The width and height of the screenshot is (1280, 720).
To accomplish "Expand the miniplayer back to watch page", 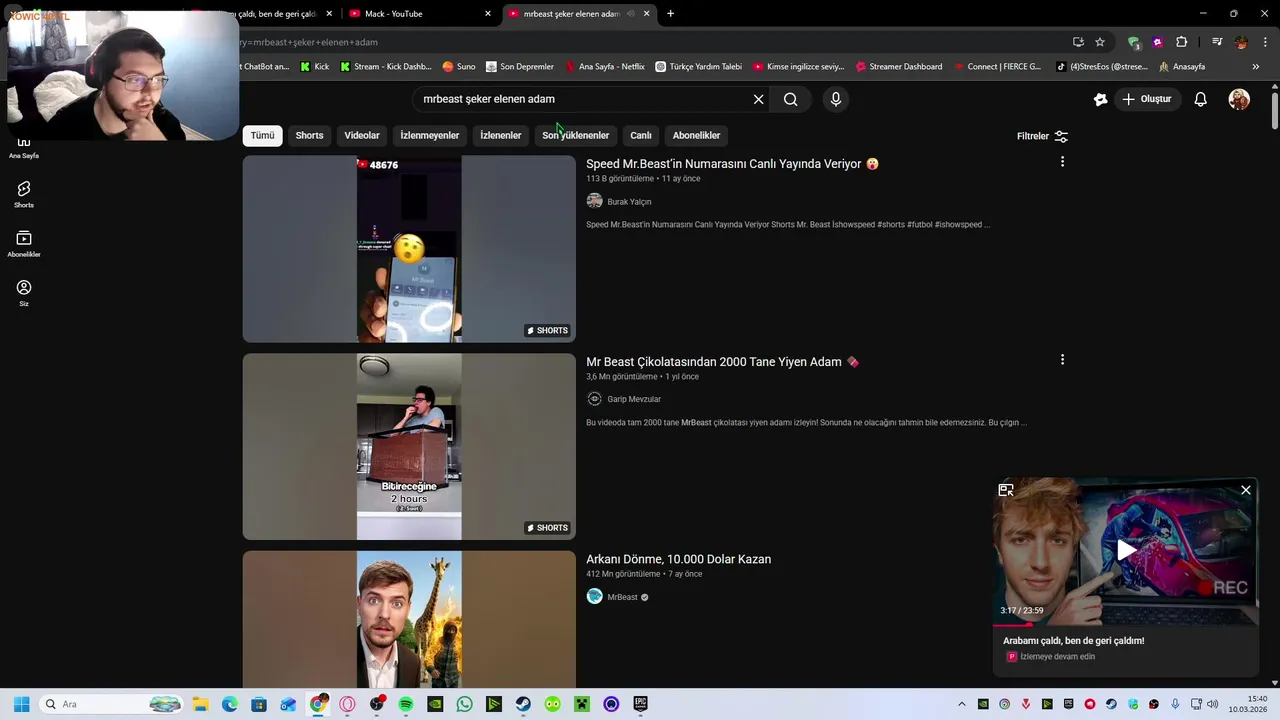I will coord(1006,490).
